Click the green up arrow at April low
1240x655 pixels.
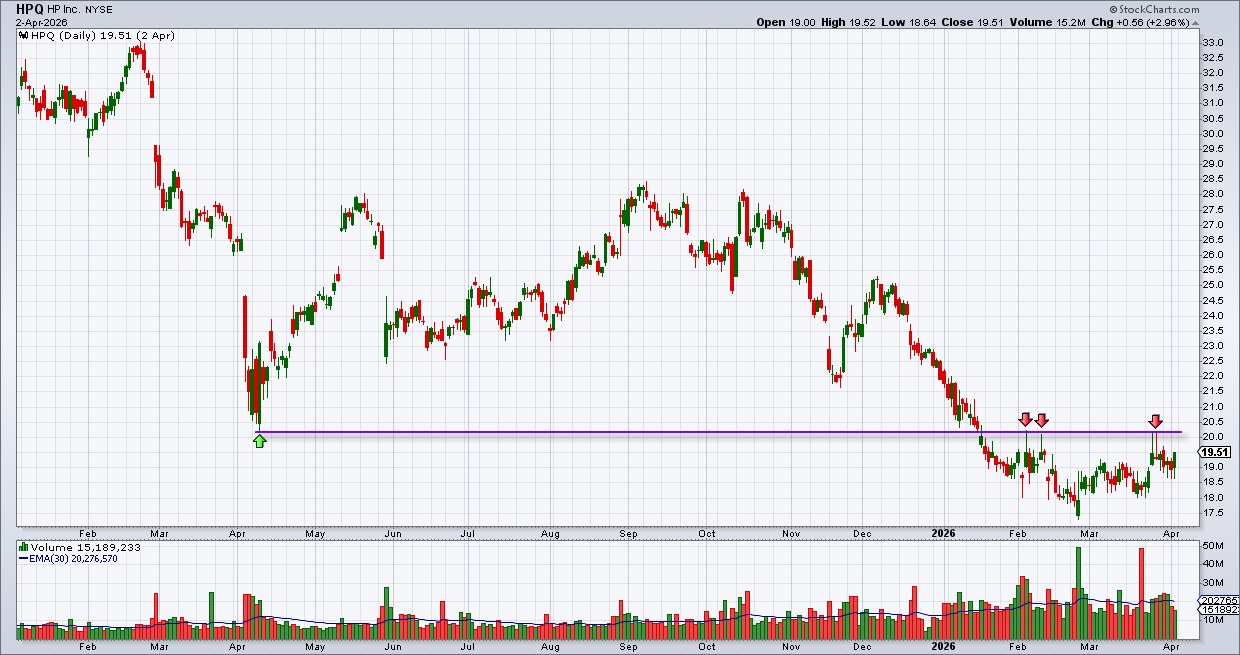click(x=260, y=440)
